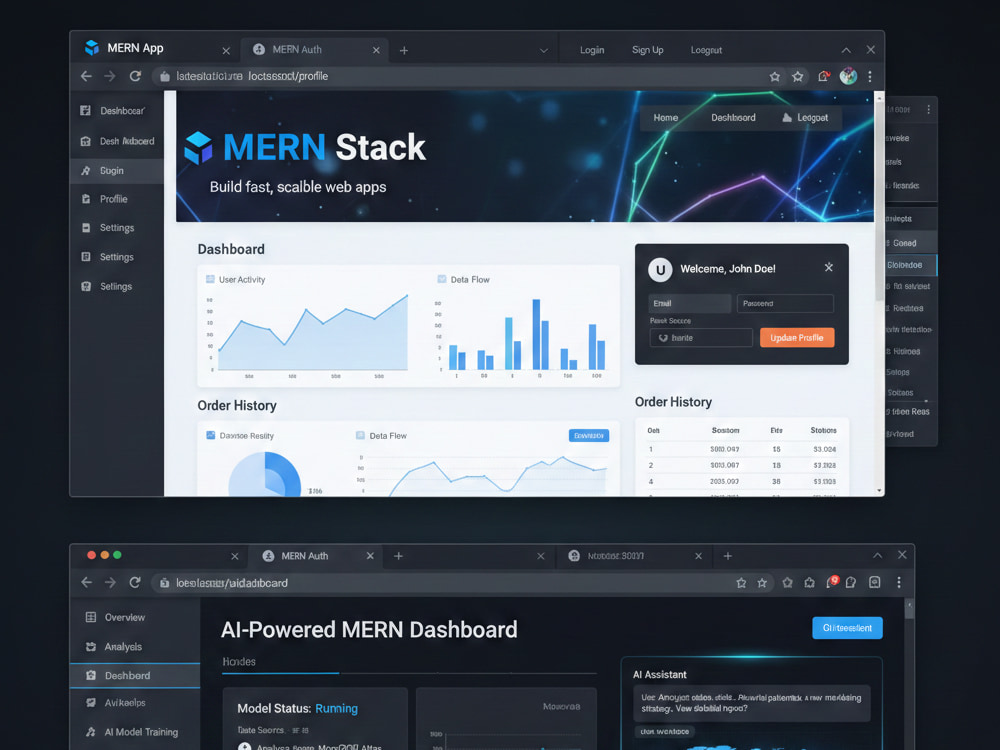Click Login in top title bar
1000x750 pixels.
pos(592,50)
